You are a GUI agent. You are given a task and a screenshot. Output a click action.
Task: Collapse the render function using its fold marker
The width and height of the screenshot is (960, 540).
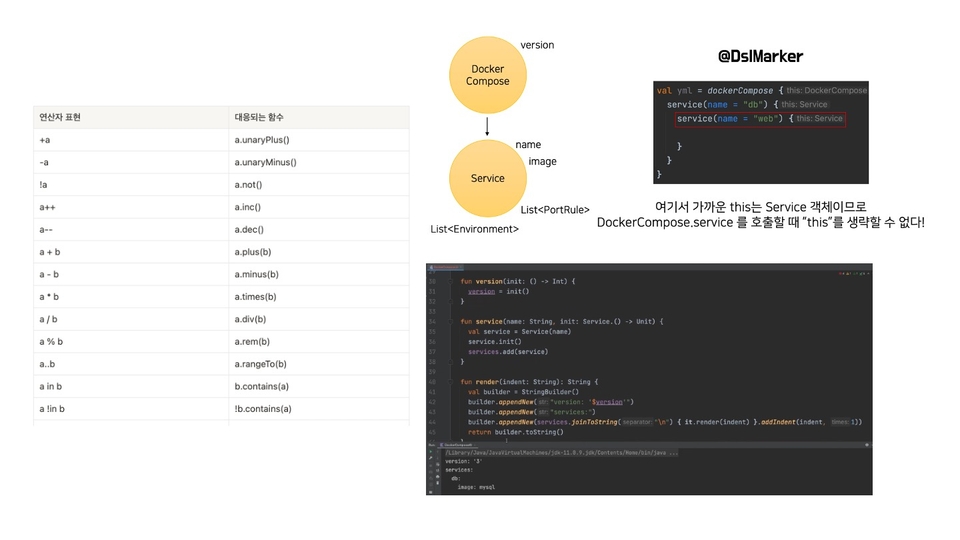[450, 381]
